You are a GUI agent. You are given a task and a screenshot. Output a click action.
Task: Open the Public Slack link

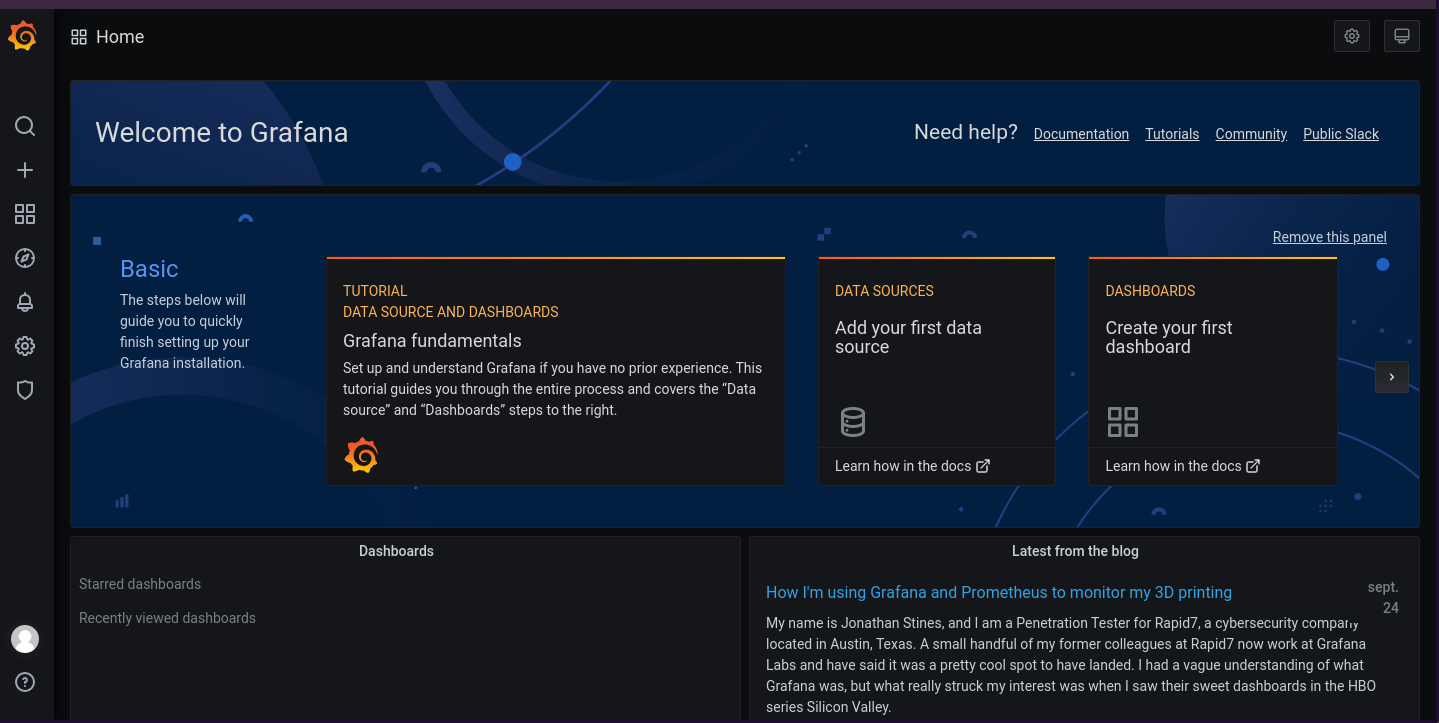coord(1341,134)
